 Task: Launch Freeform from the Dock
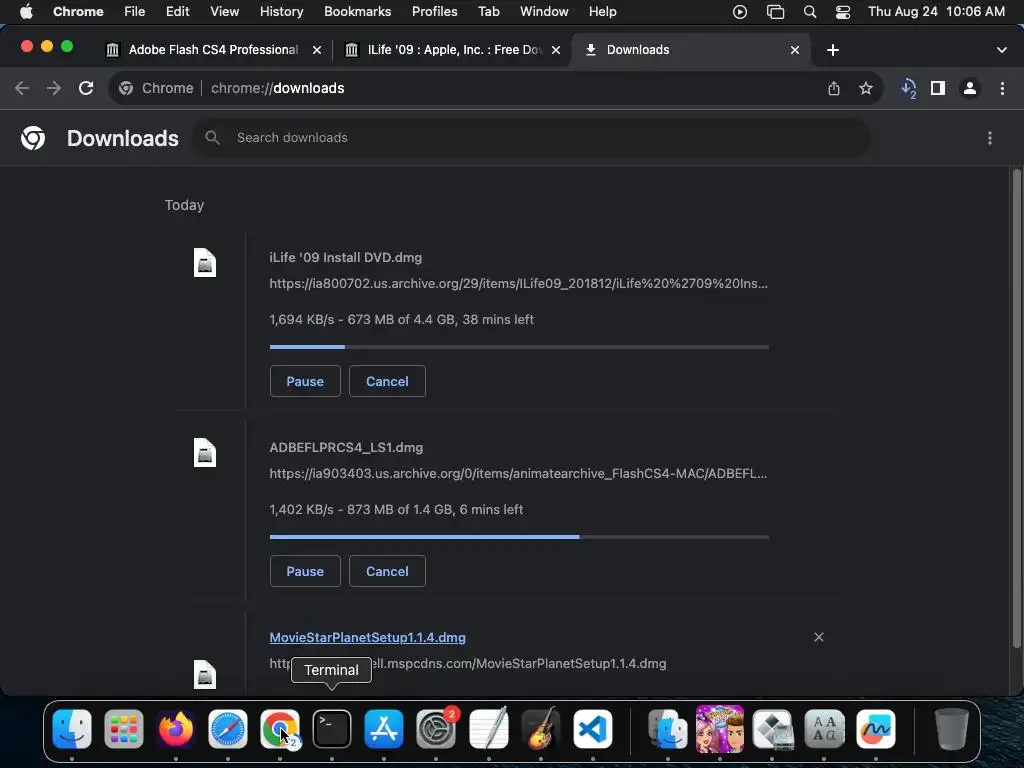click(x=876, y=728)
